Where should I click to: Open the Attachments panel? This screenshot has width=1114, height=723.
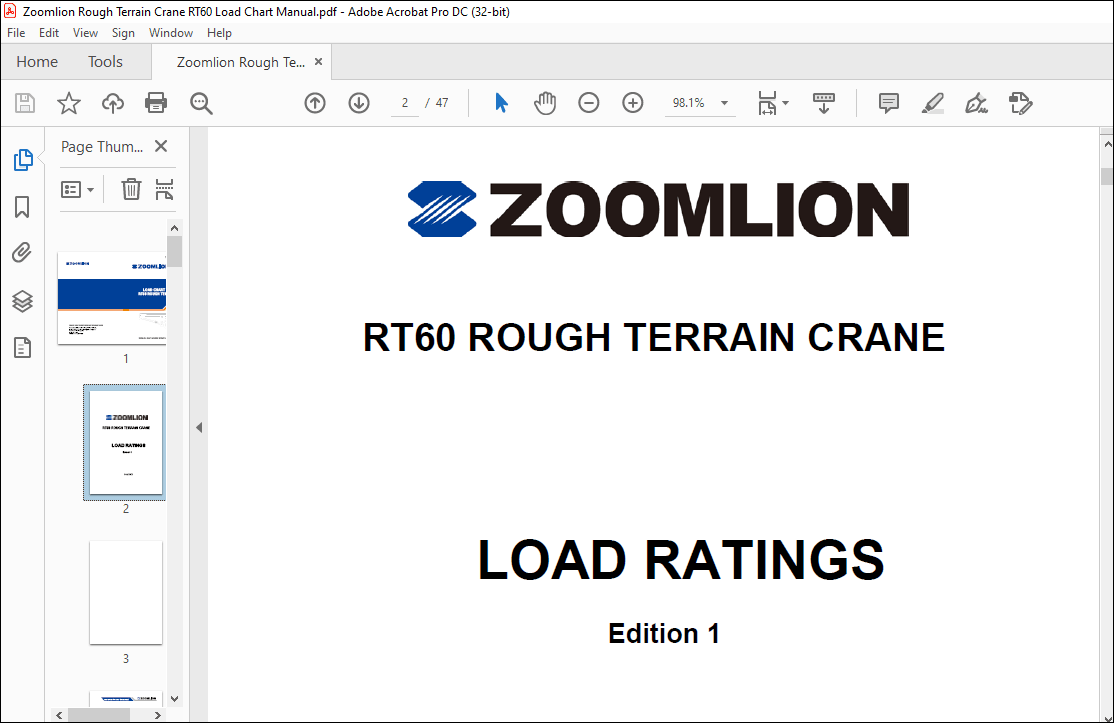pos(23,252)
